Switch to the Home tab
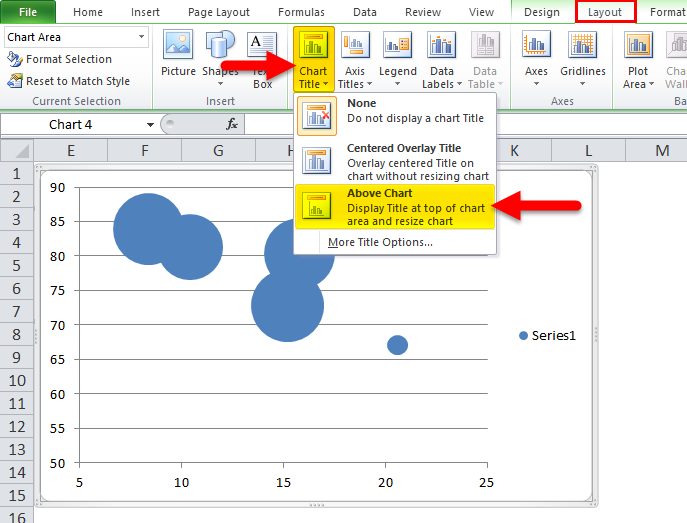 (88, 12)
